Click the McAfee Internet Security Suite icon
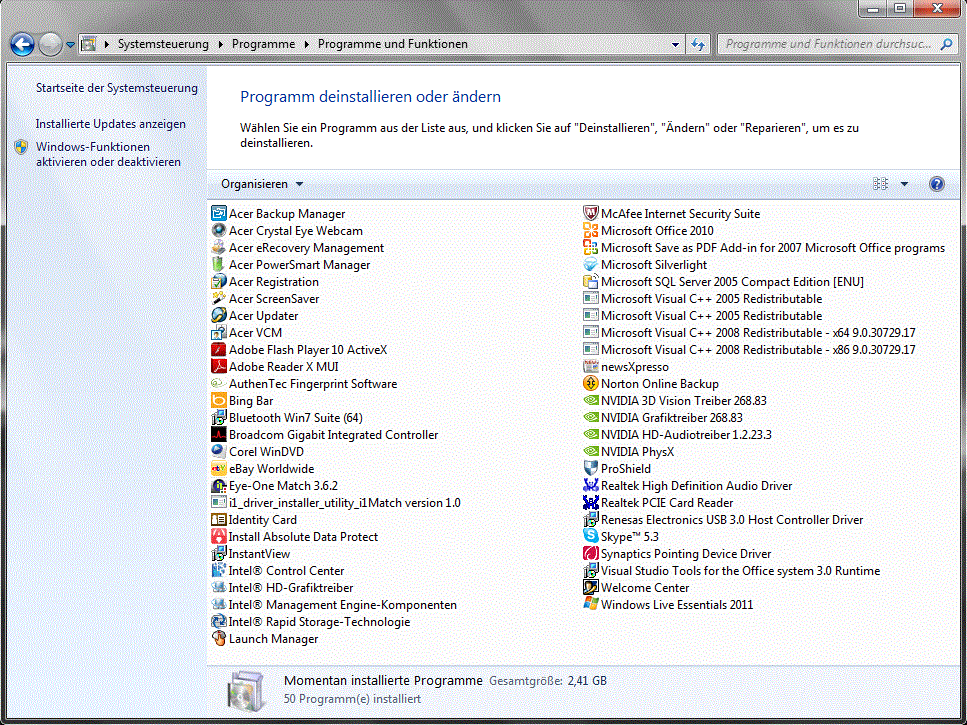Viewport: 967px width, 725px height. tap(592, 214)
